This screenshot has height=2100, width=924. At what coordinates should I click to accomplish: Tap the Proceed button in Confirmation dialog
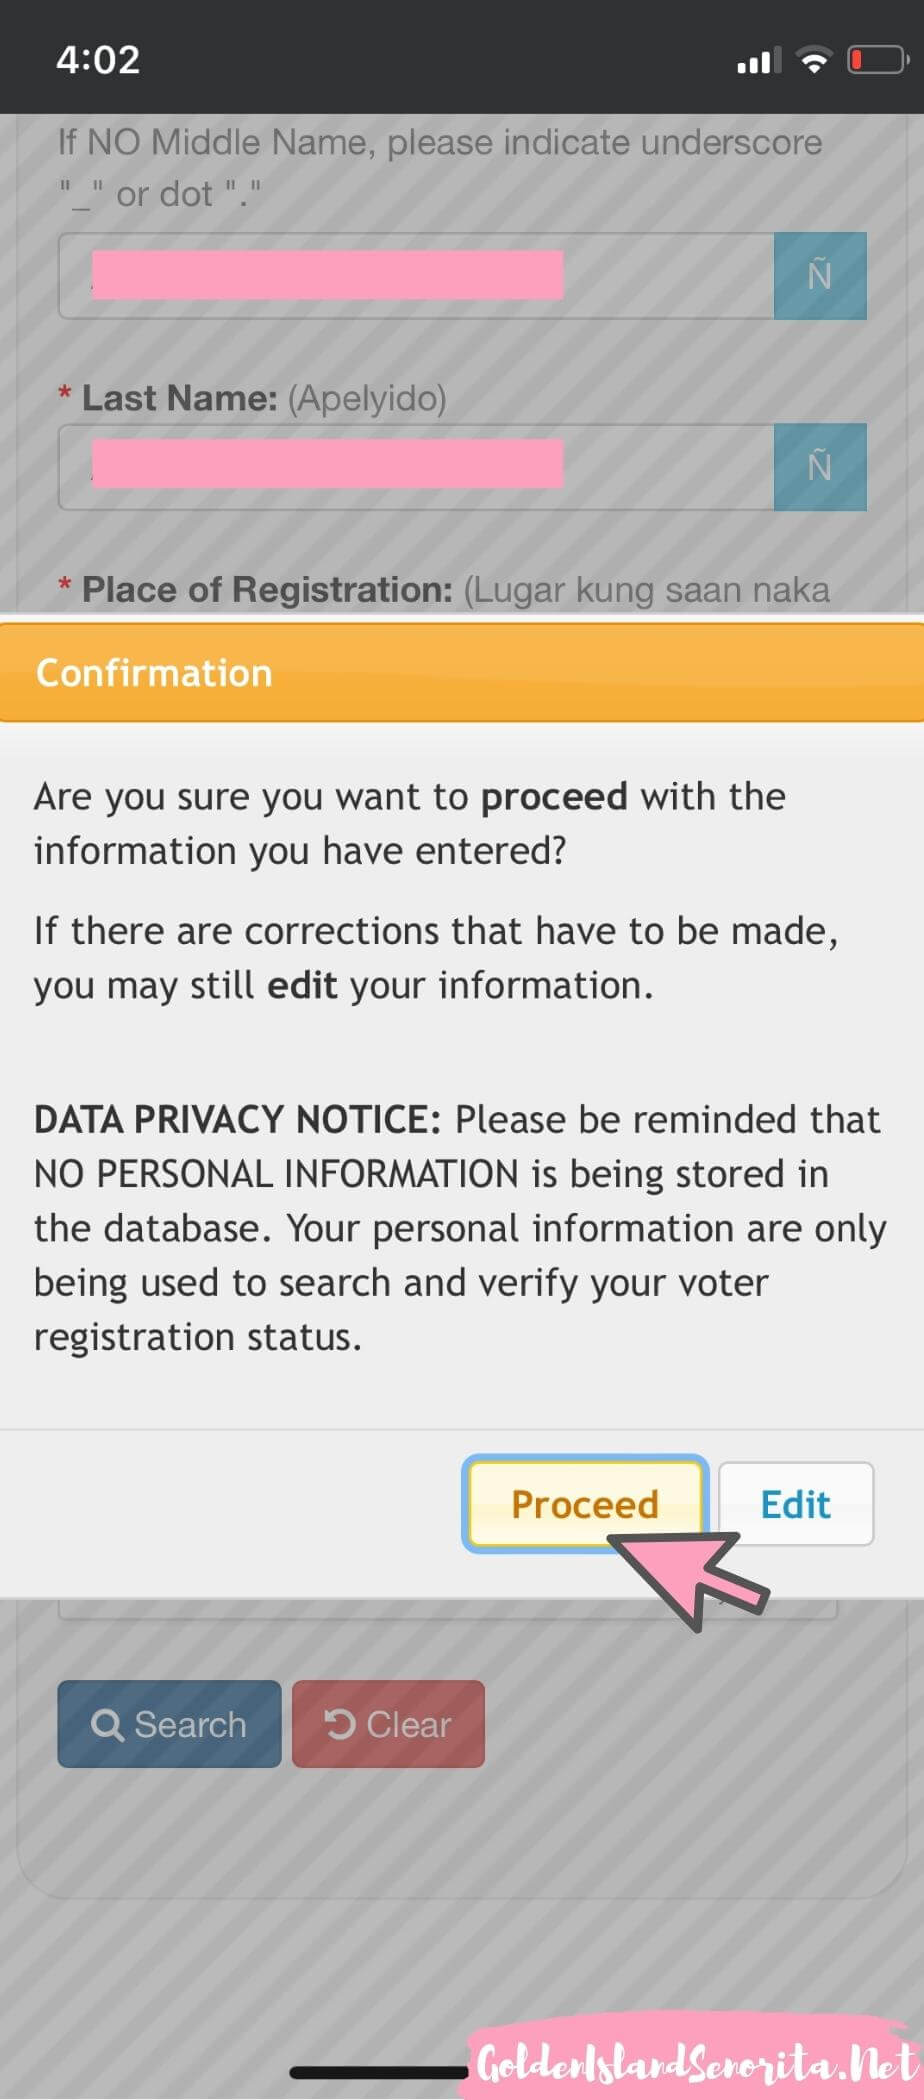[585, 1504]
